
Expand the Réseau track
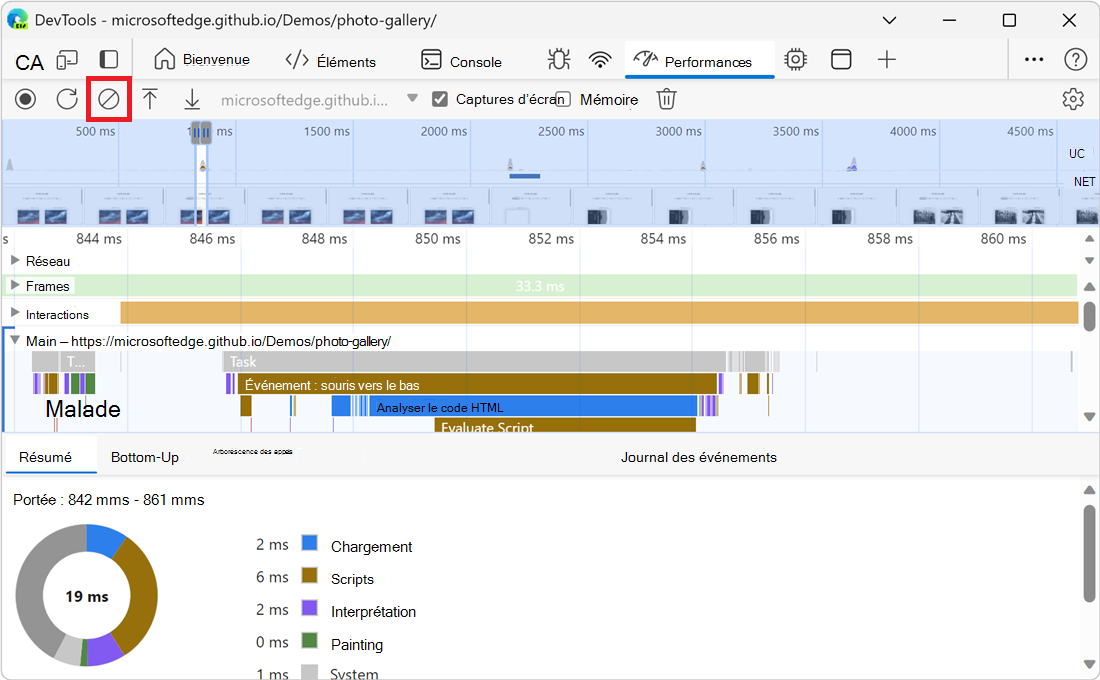pyautogui.click(x=15, y=260)
